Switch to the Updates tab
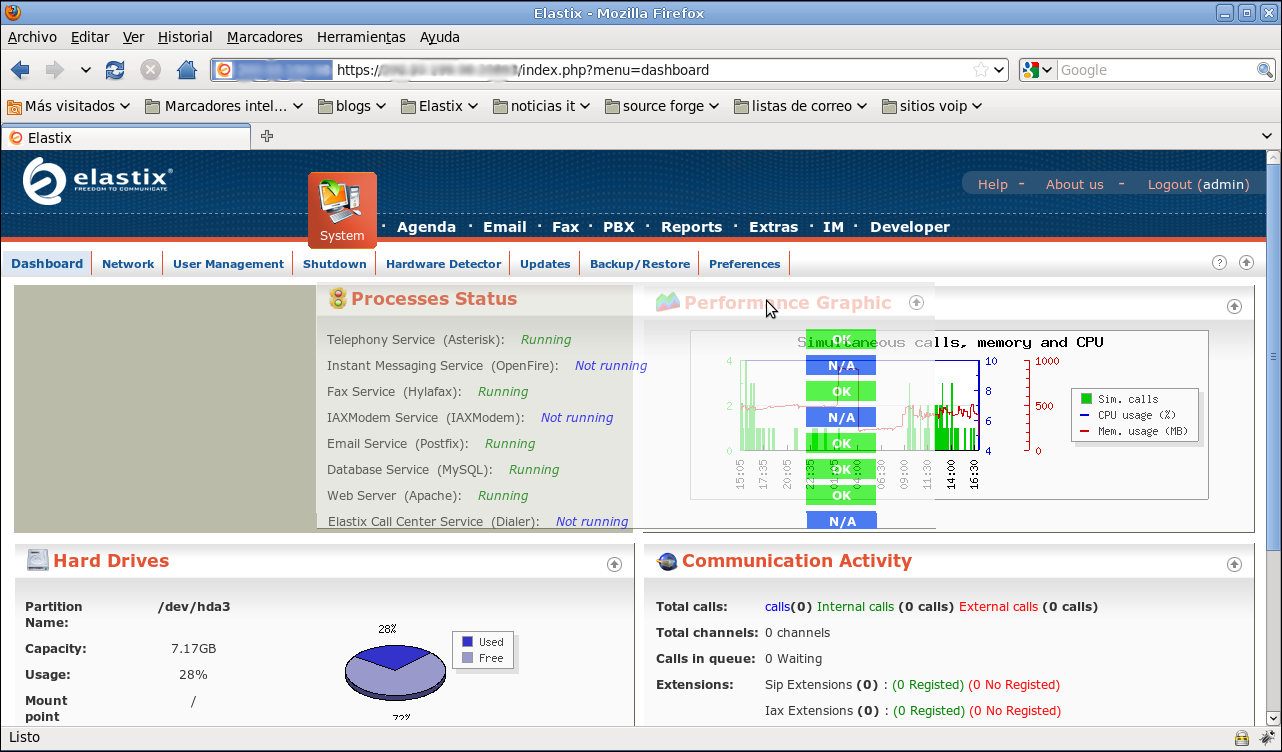Viewport: 1282px width, 752px height. point(545,264)
